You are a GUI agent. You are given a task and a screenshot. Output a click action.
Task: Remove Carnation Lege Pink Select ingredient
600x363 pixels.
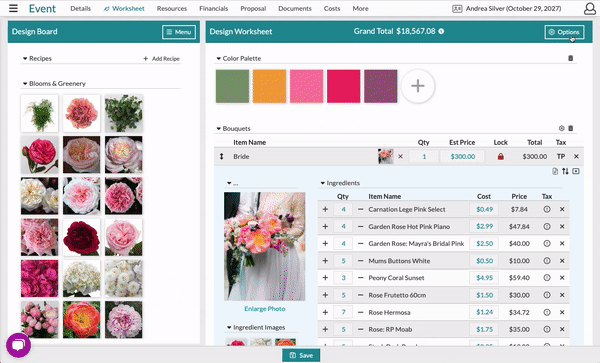tap(562, 209)
